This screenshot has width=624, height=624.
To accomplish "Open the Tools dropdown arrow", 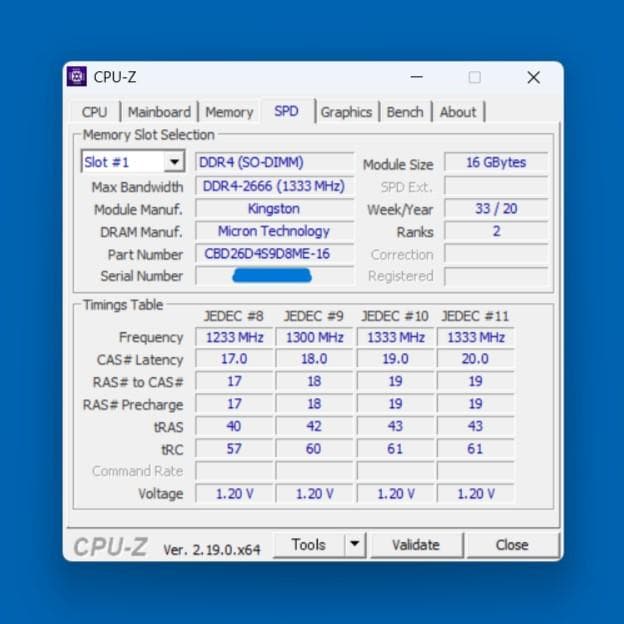I will [x=355, y=544].
